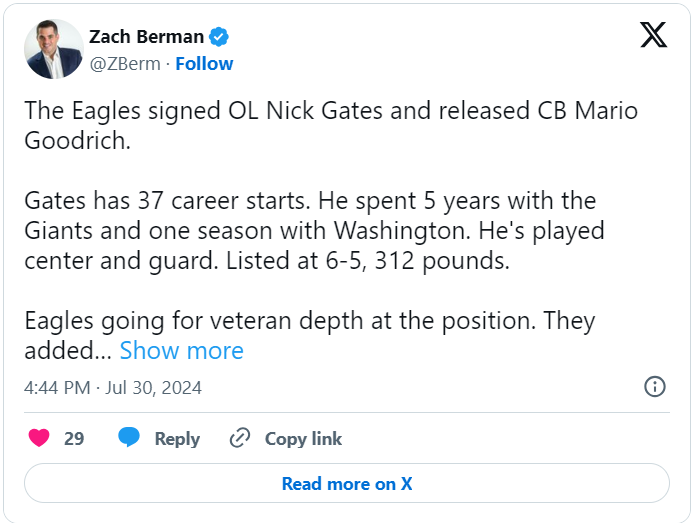Click the Zach Berman display name
Viewport: 696px width, 527px height.
point(146,37)
